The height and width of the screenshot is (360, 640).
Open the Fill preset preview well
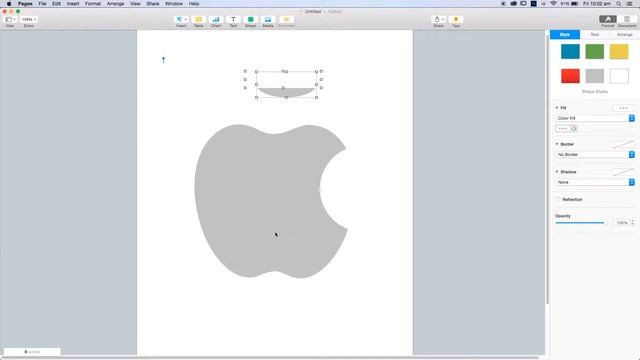coord(623,108)
